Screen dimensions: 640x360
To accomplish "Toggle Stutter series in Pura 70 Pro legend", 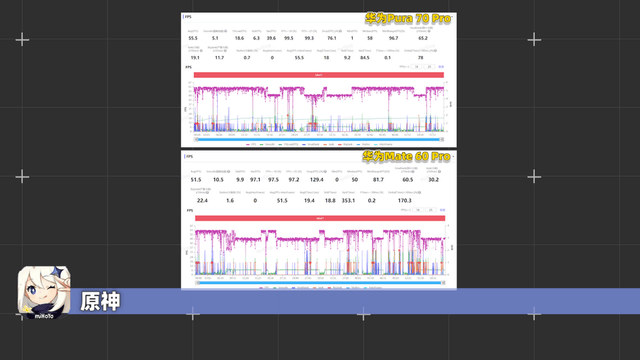I will click(x=363, y=144).
